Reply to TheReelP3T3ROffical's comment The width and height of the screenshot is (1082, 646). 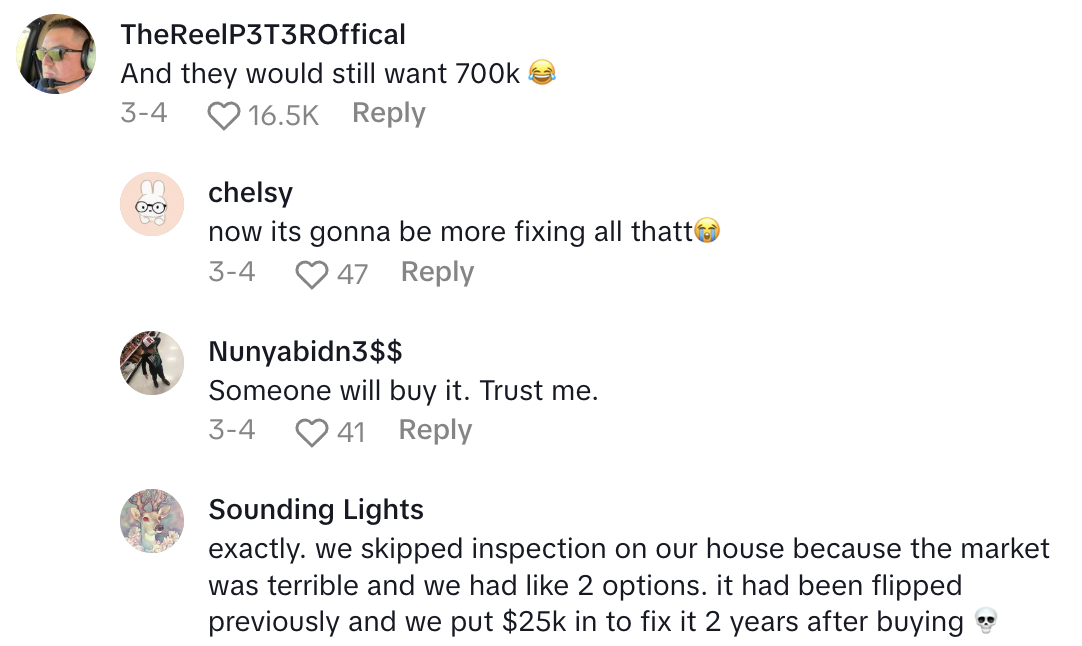pyautogui.click(x=388, y=114)
